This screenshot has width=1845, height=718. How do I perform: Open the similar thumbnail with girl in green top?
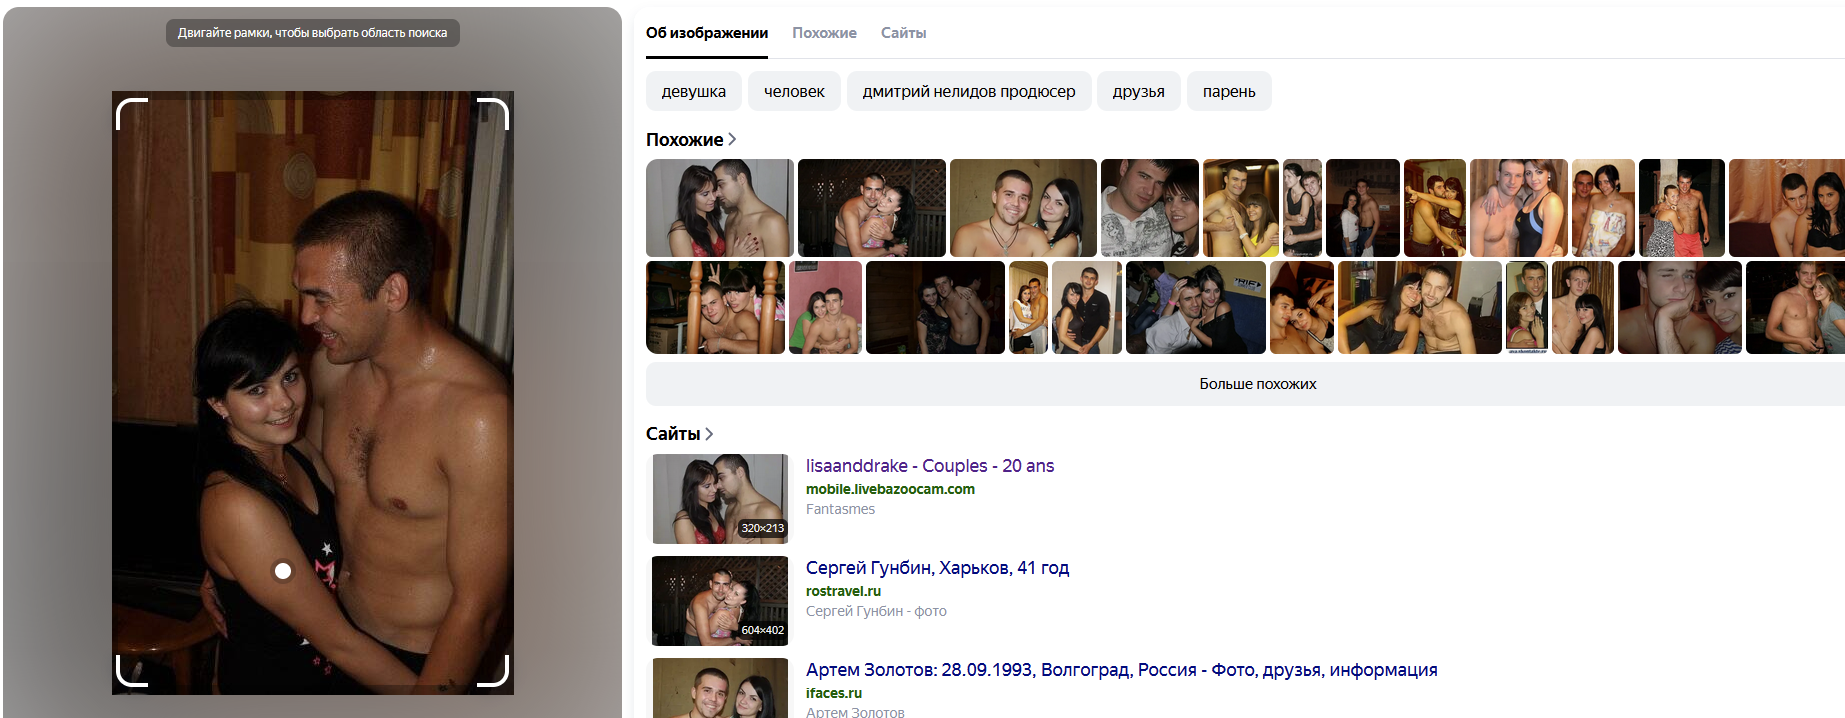825,307
